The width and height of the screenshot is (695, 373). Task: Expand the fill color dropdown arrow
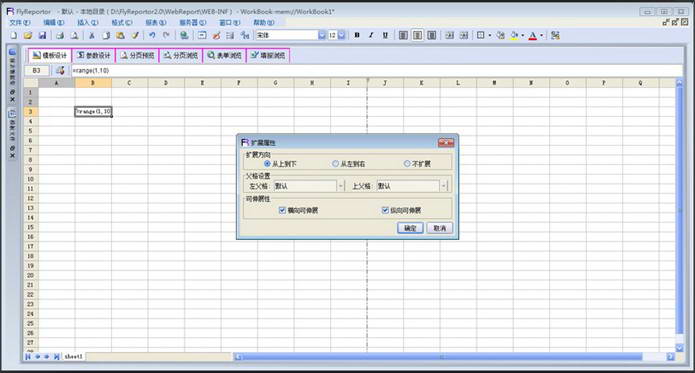(x=523, y=35)
